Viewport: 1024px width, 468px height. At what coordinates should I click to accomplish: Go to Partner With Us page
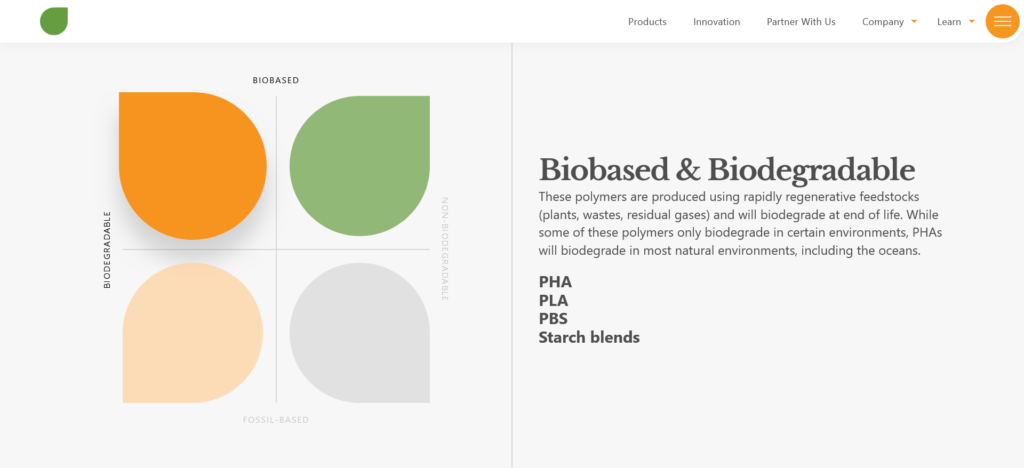(801, 22)
